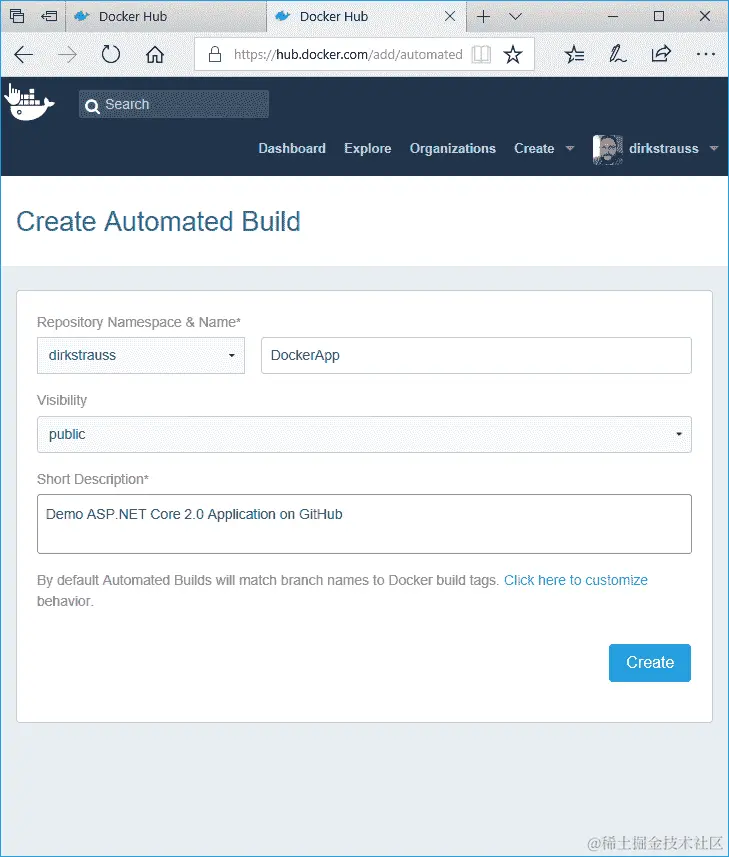729x857 pixels.
Task: Open Organizations
Action: [452, 149]
